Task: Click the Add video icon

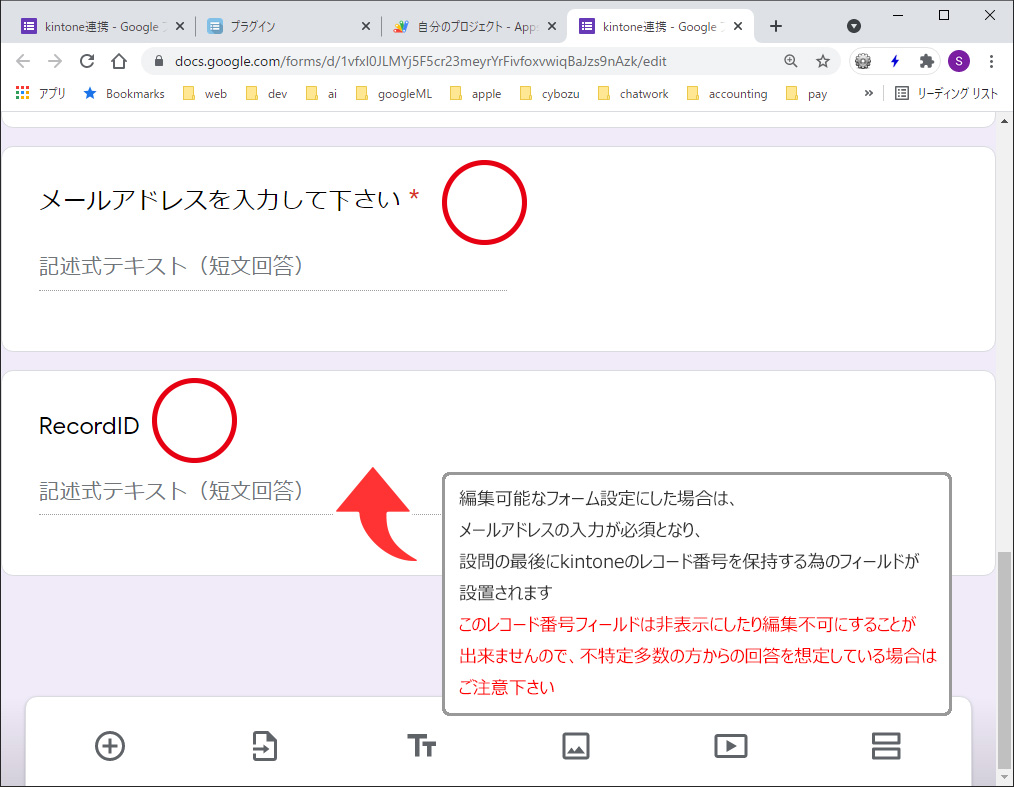Action: (730, 746)
